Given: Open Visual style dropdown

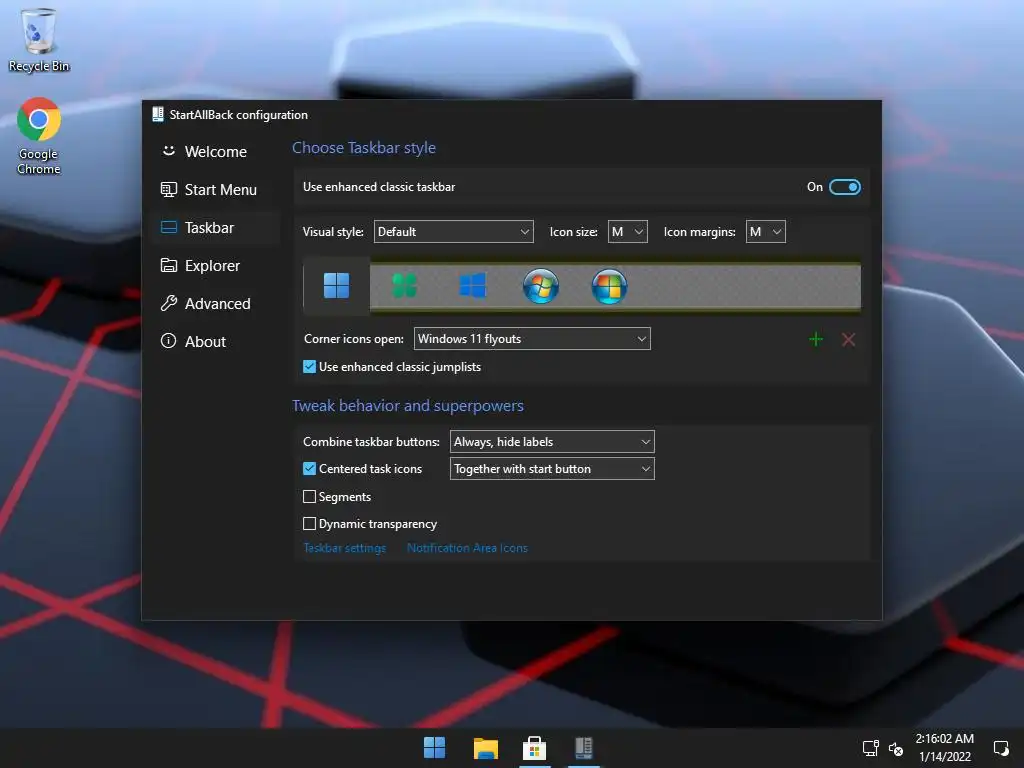Looking at the screenshot, I should tap(453, 232).
